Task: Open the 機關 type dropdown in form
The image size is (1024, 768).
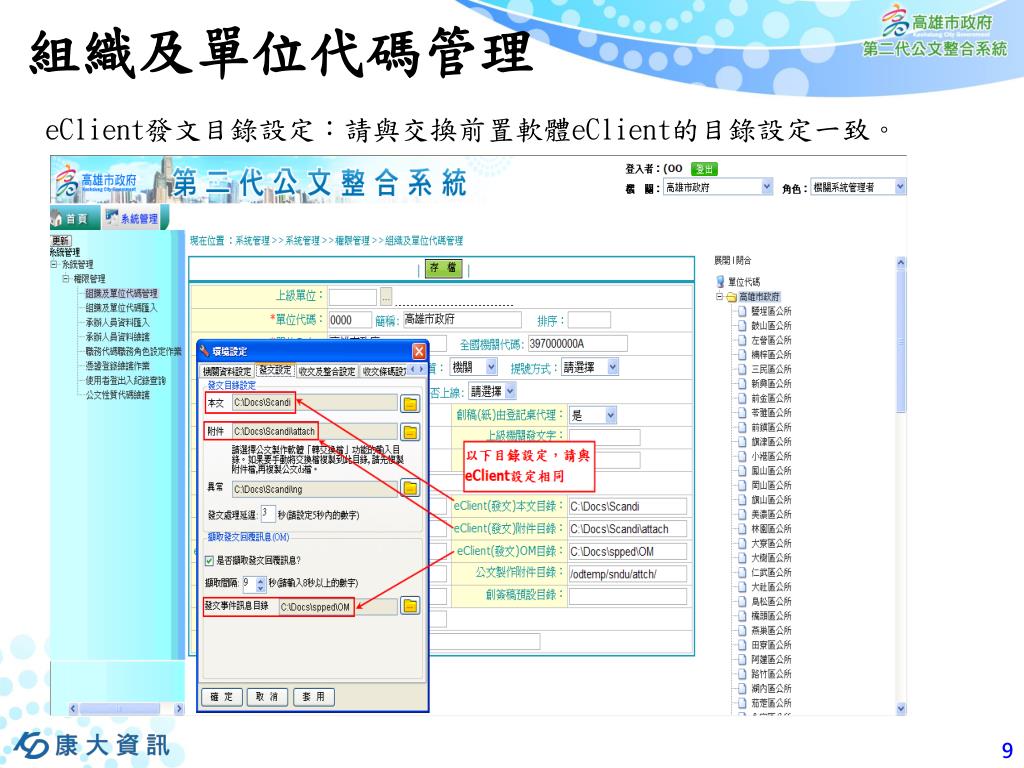Action: (x=492, y=368)
